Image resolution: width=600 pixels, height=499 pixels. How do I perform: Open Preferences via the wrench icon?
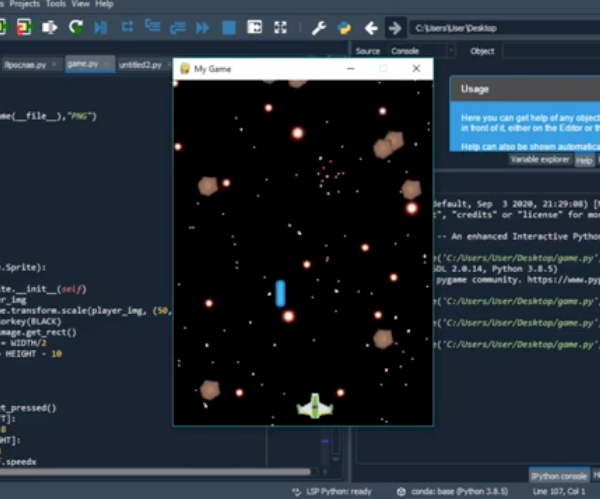click(x=318, y=28)
